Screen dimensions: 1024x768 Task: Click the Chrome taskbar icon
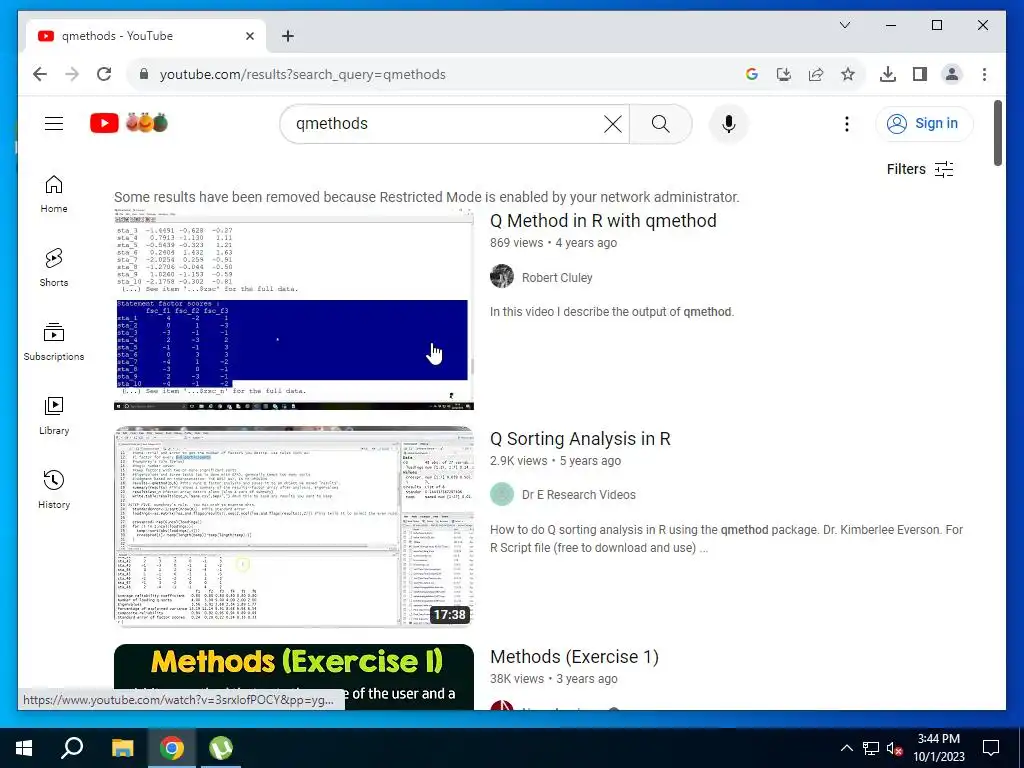(x=172, y=748)
